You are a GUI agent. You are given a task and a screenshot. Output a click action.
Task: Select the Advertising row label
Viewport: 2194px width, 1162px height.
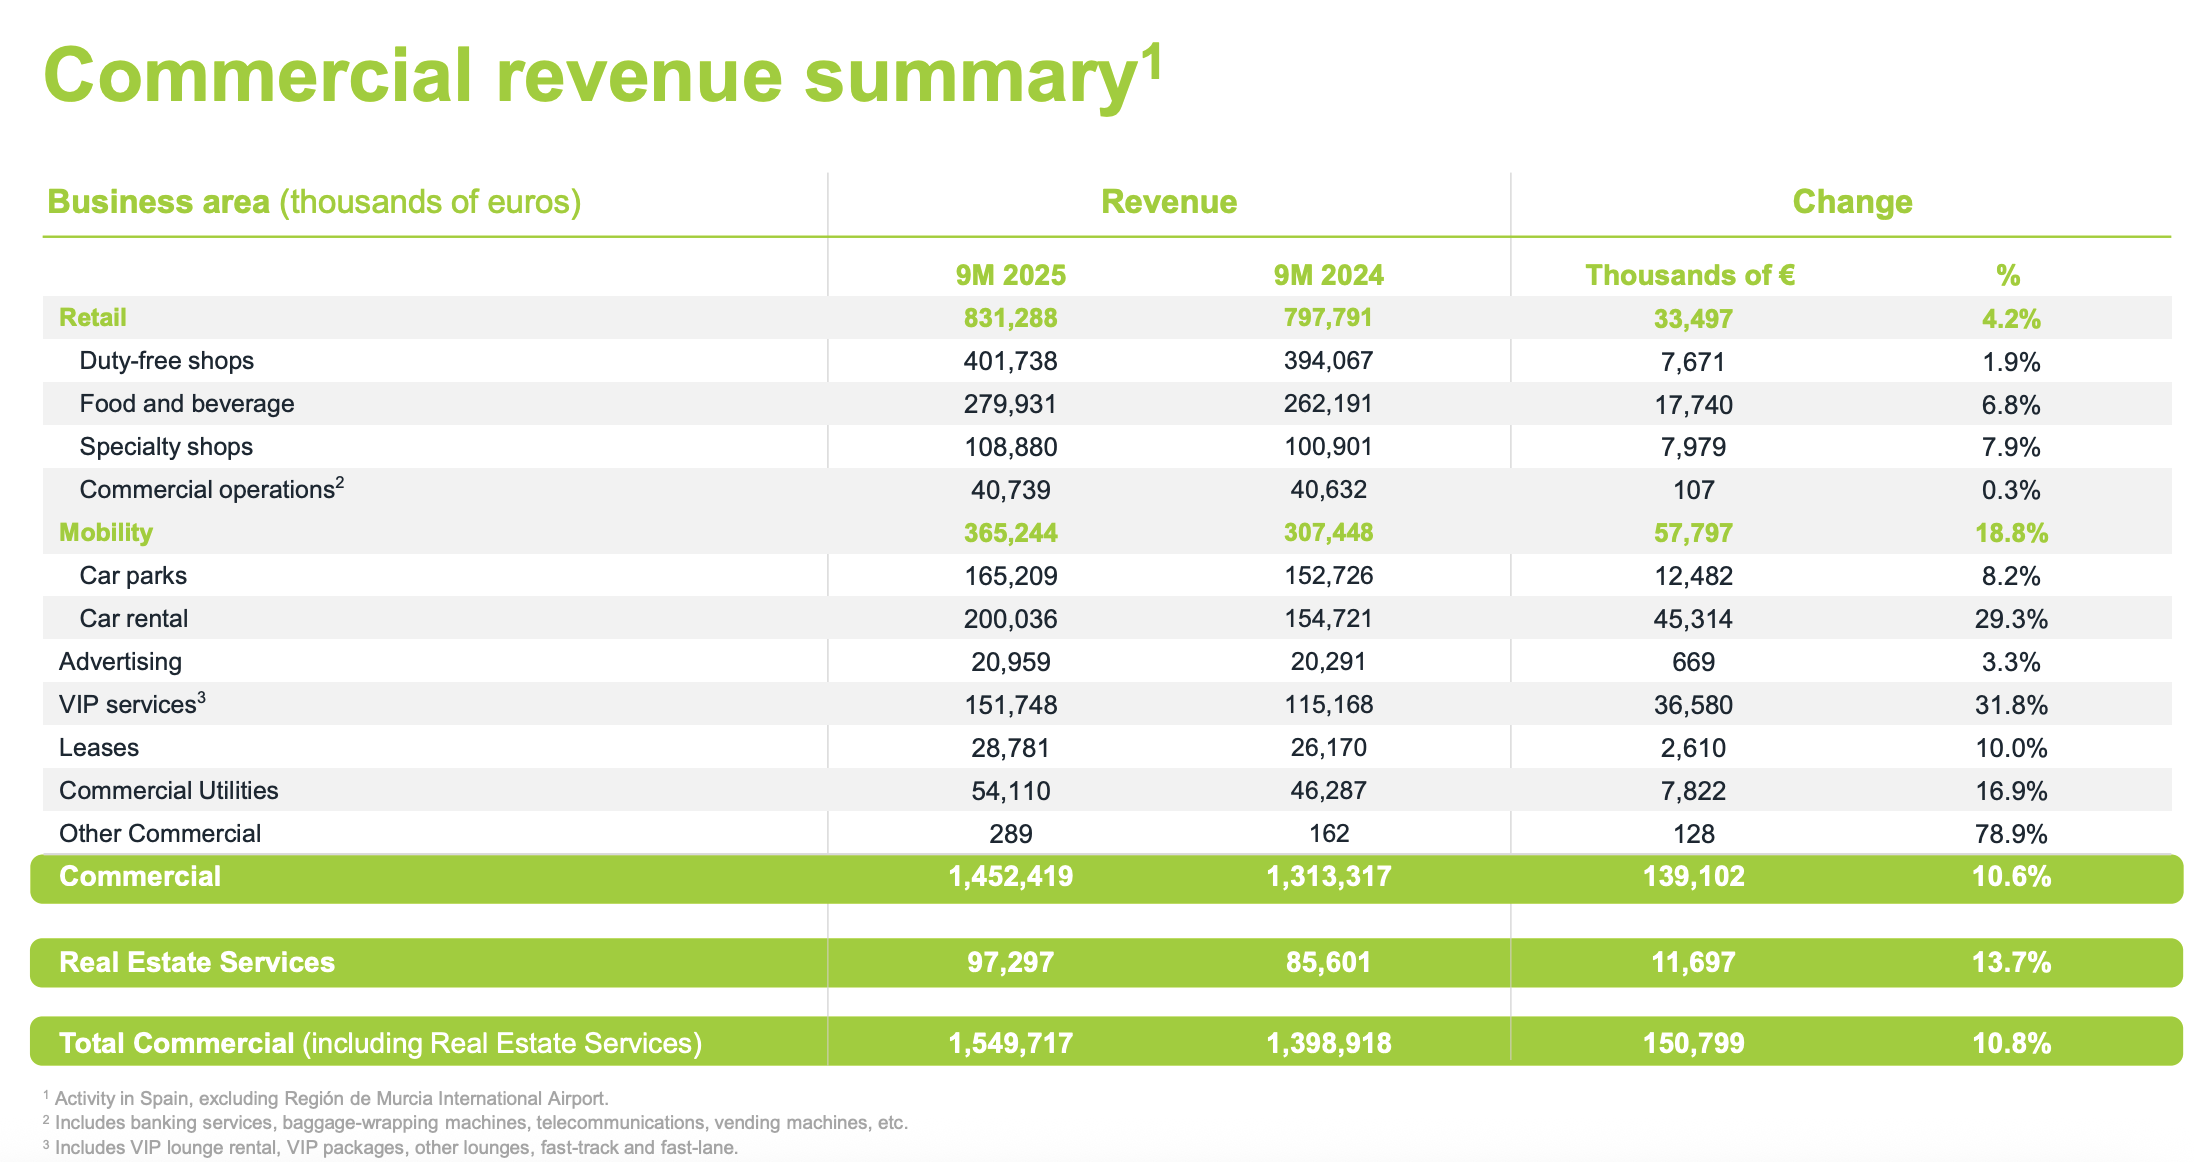[x=120, y=662]
